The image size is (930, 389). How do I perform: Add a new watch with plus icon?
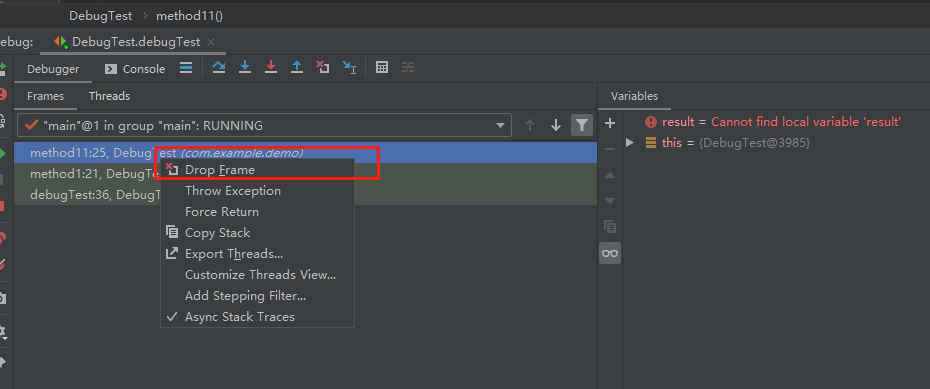click(610, 123)
